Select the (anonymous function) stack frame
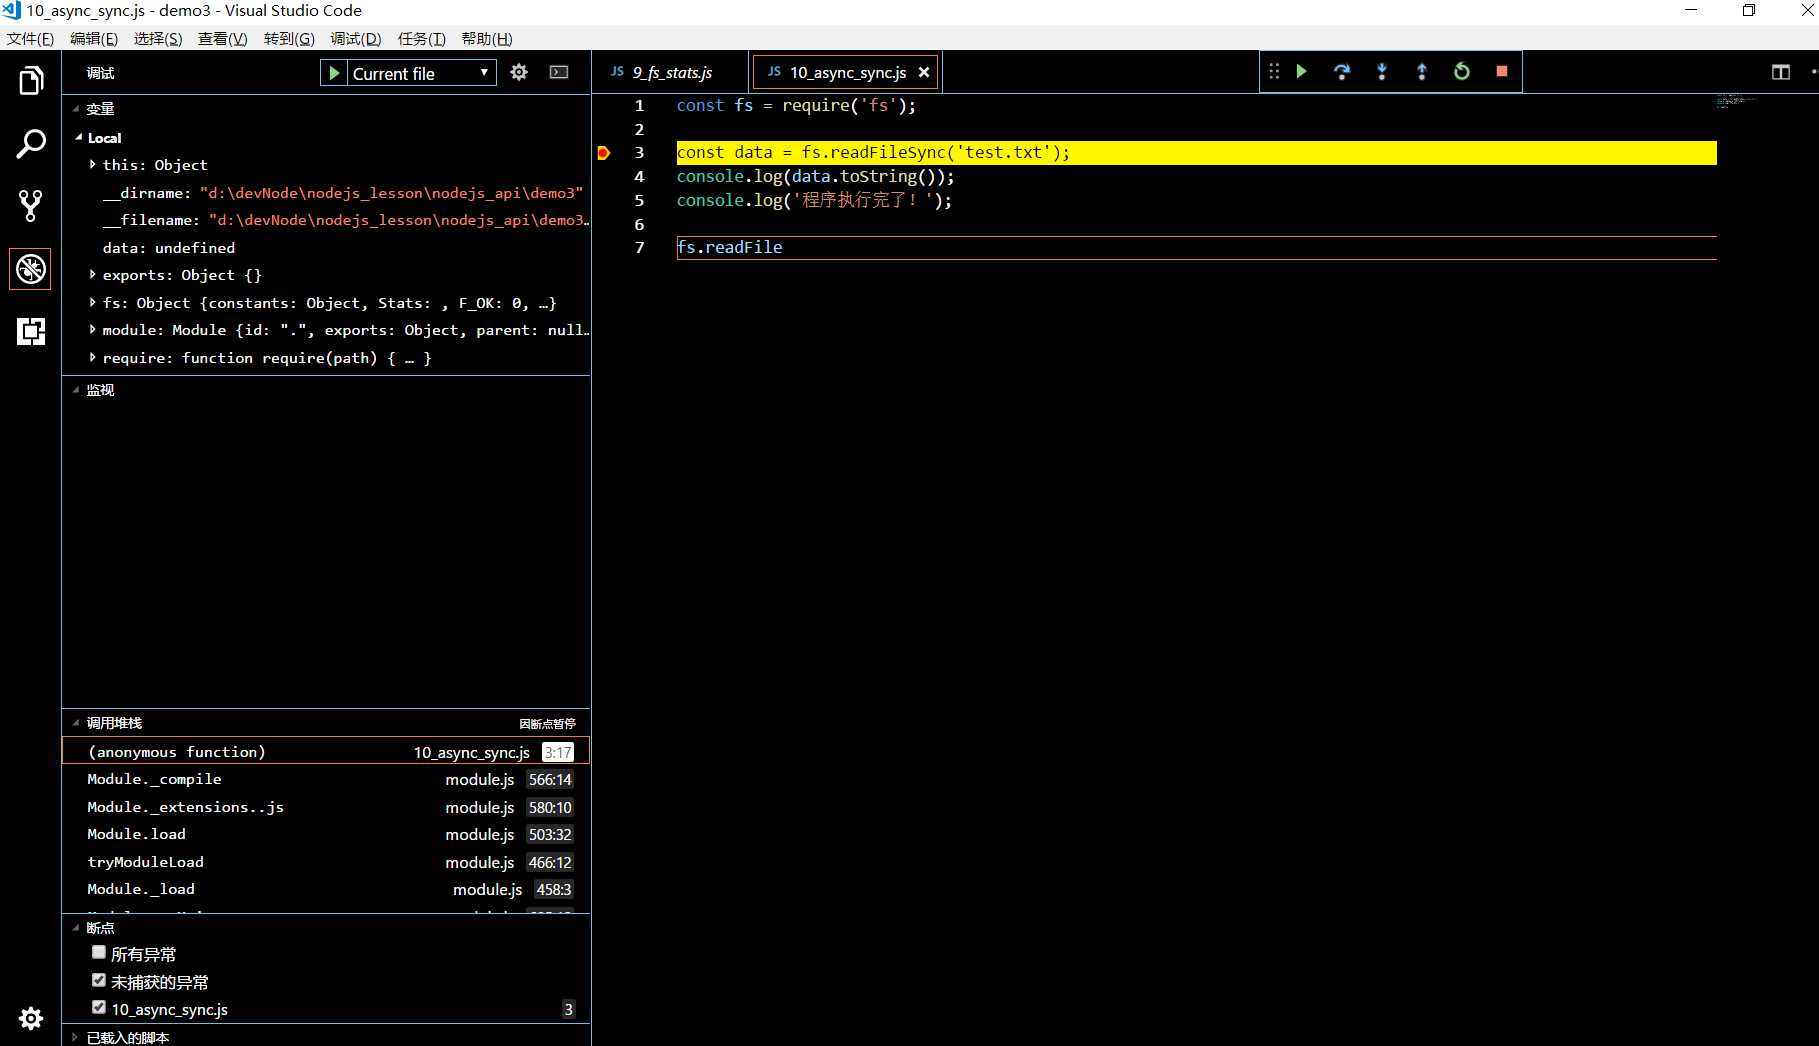This screenshot has height=1046, width=1819. [326, 751]
